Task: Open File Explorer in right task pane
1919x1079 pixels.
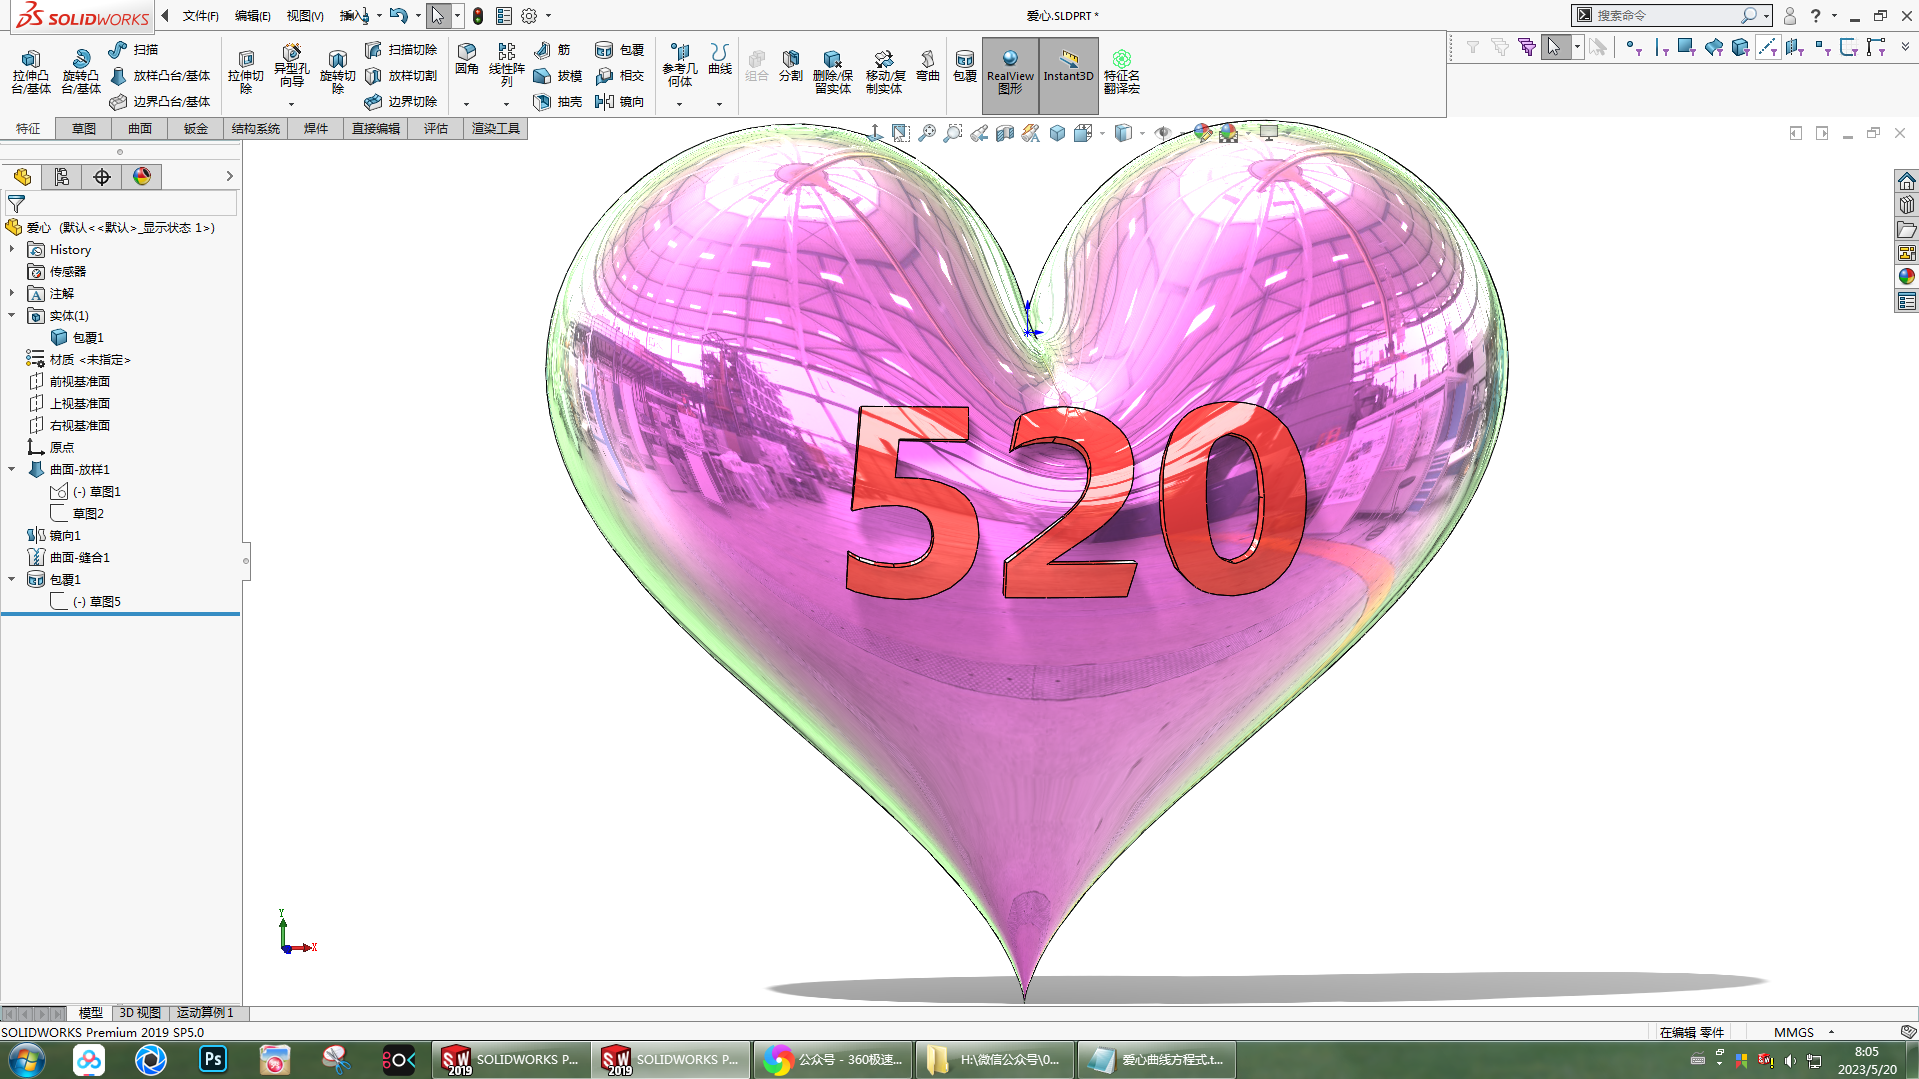Action: pos(1907,229)
